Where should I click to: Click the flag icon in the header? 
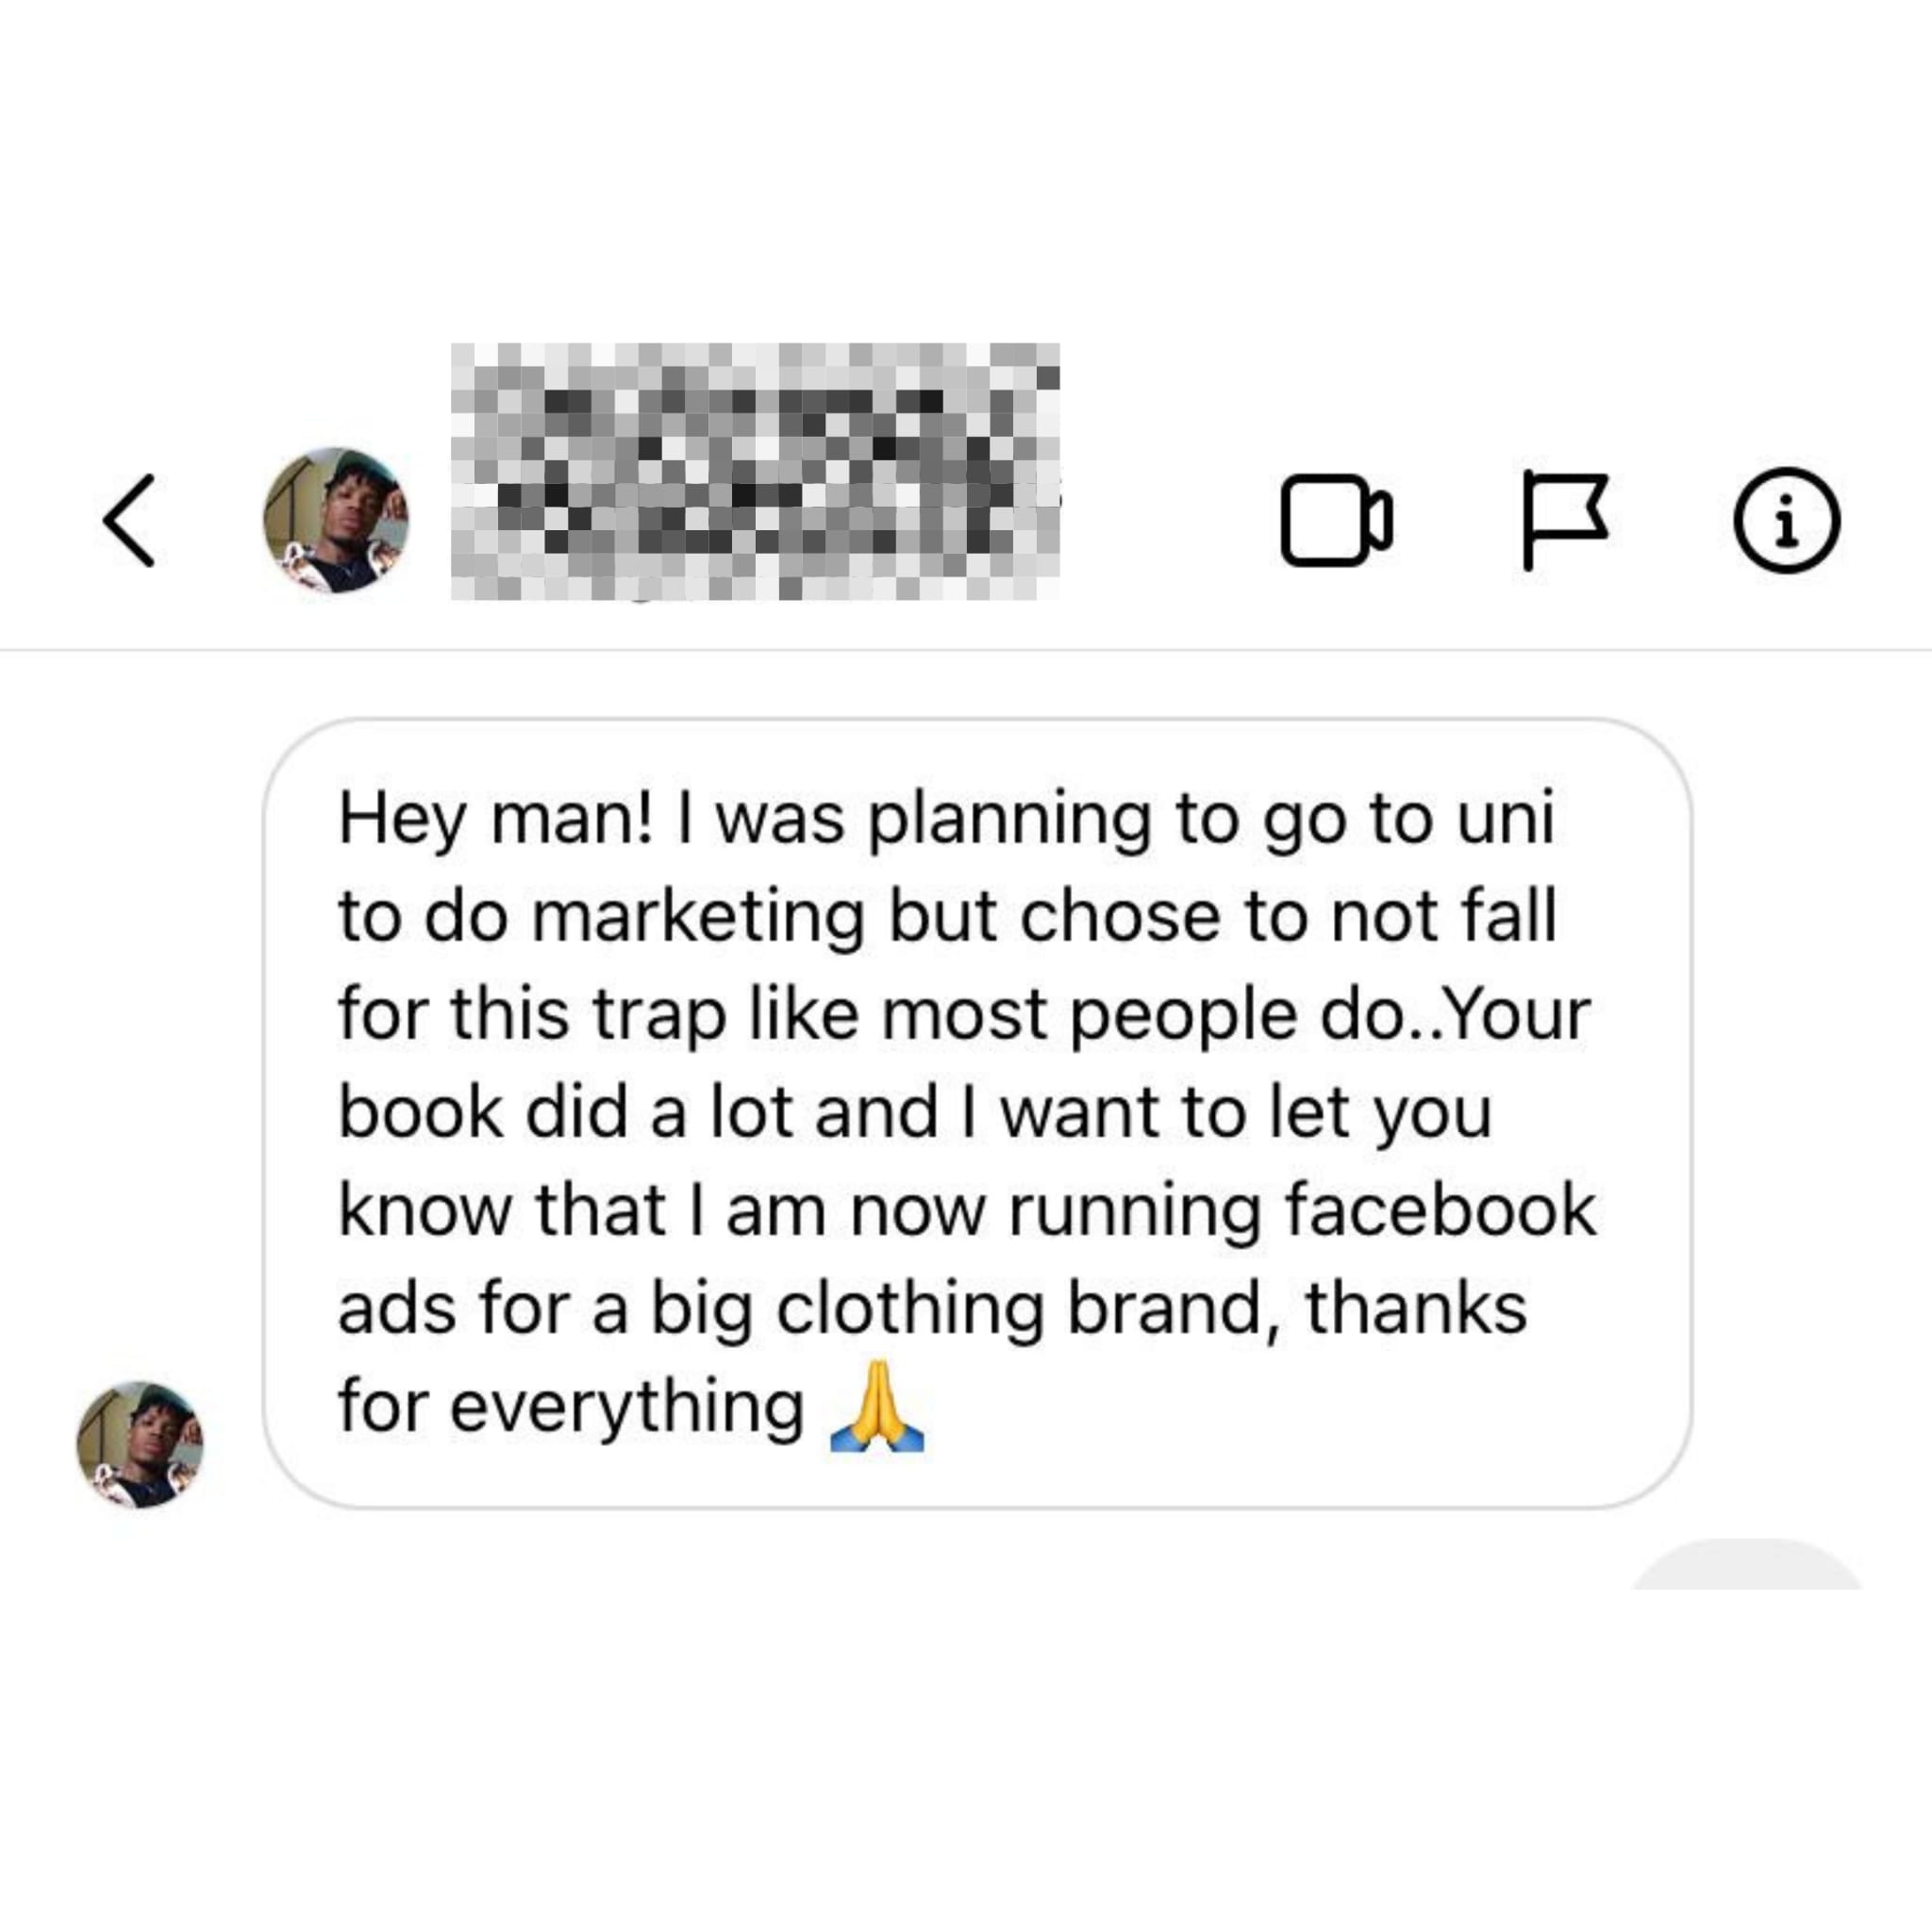coord(1564,520)
